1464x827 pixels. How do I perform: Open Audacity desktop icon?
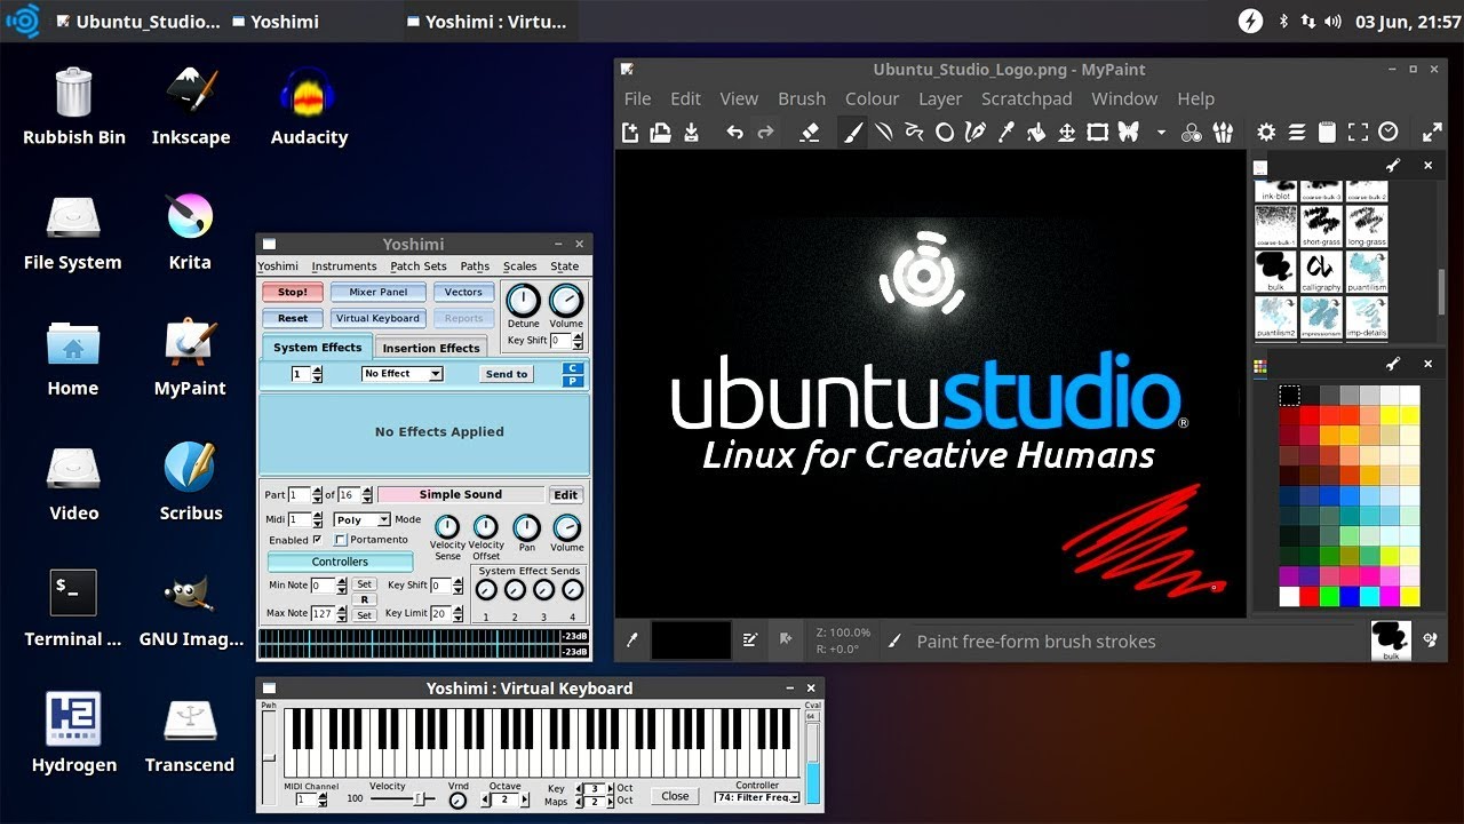pos(309,106)
